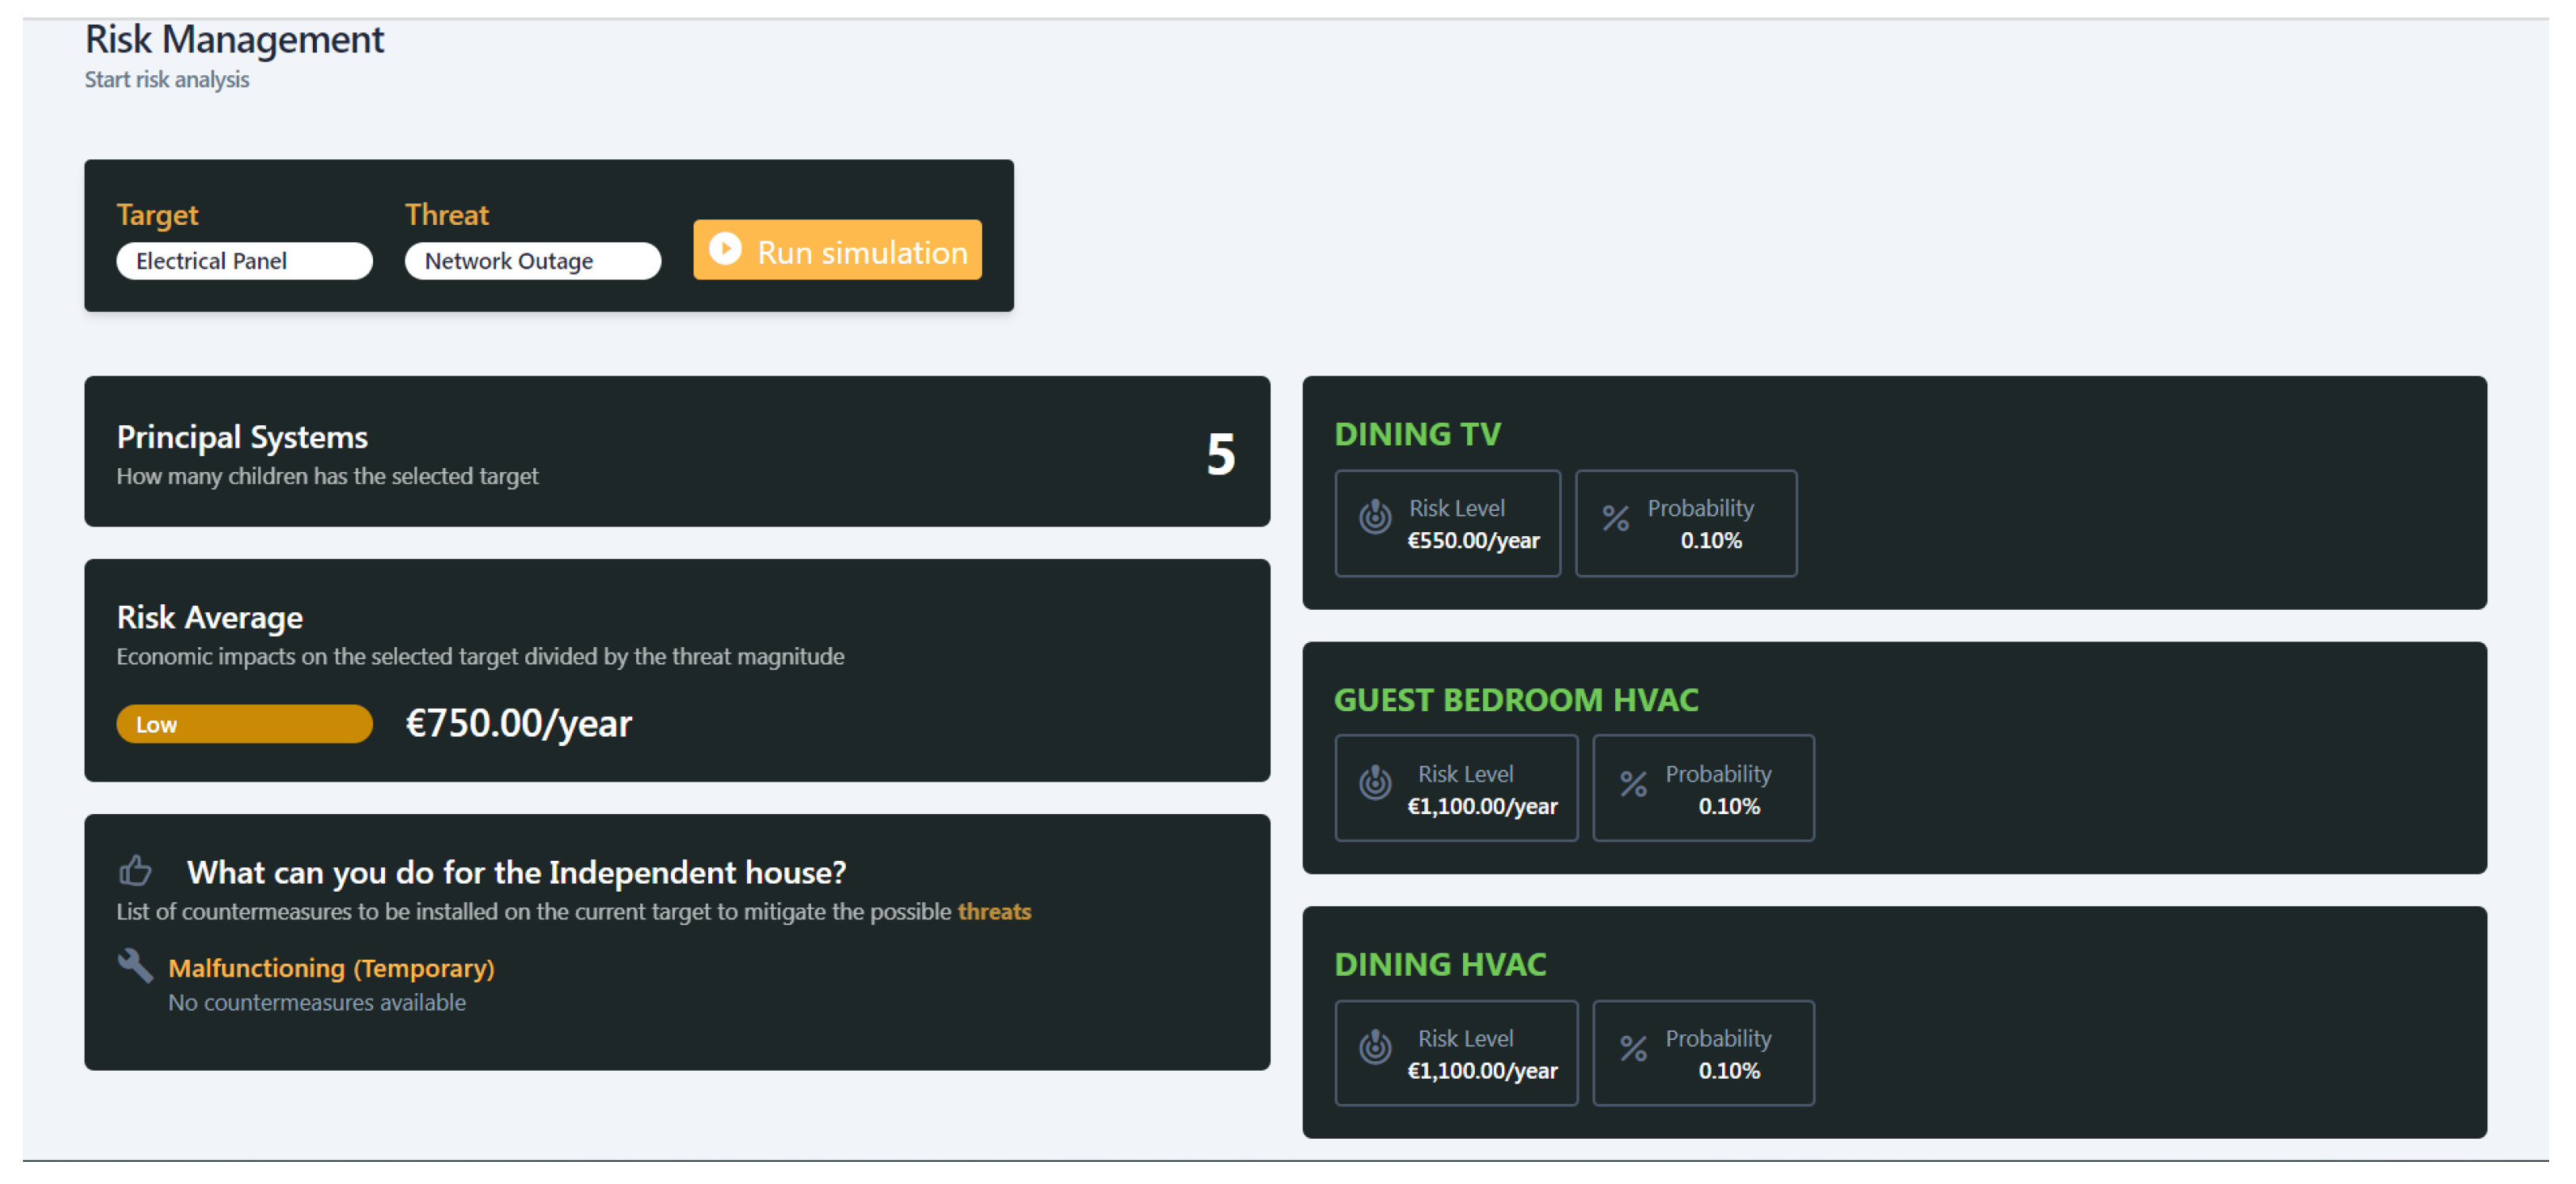The image size is (2576, 1184).
Task: Click the Low risk level bar
Action: pyautogui.click(x=244, y=724)
